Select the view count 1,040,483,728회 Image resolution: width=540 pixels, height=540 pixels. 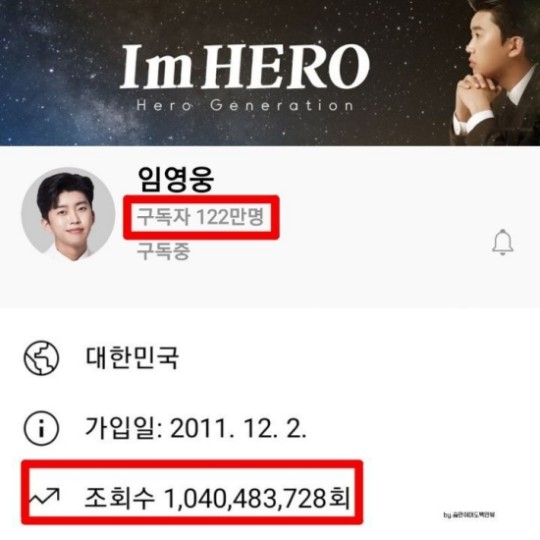click(x=257, y=499)
